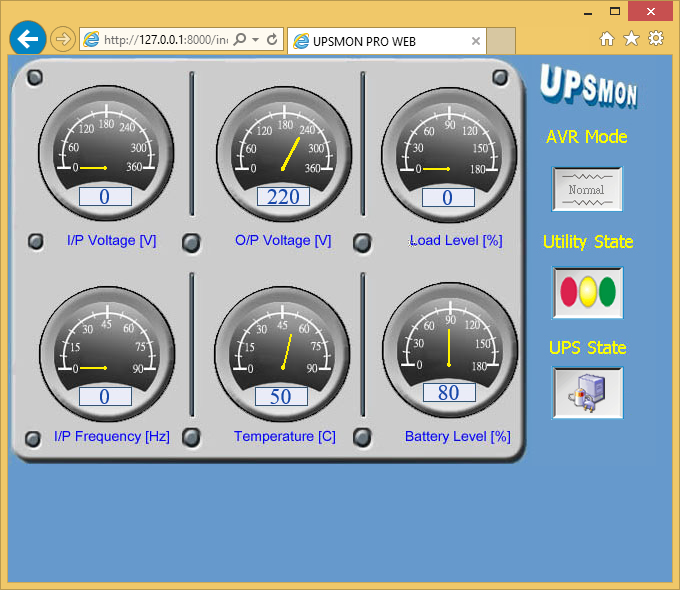Image resolution: width=680 pixels, height=590 pixels.
Task: Click the browser Forward arrow button
Action: tap(63, 39)
